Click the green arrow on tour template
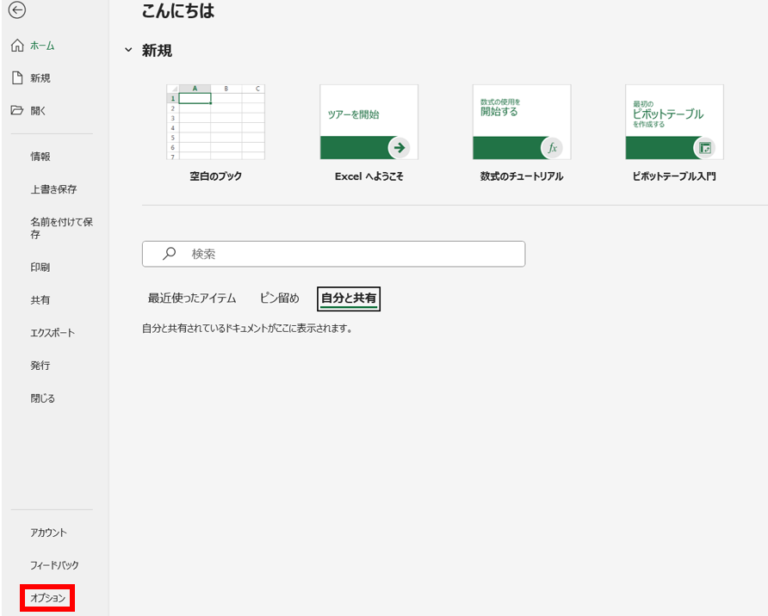This screenshot has height=616, width=768. click(399, 148)
